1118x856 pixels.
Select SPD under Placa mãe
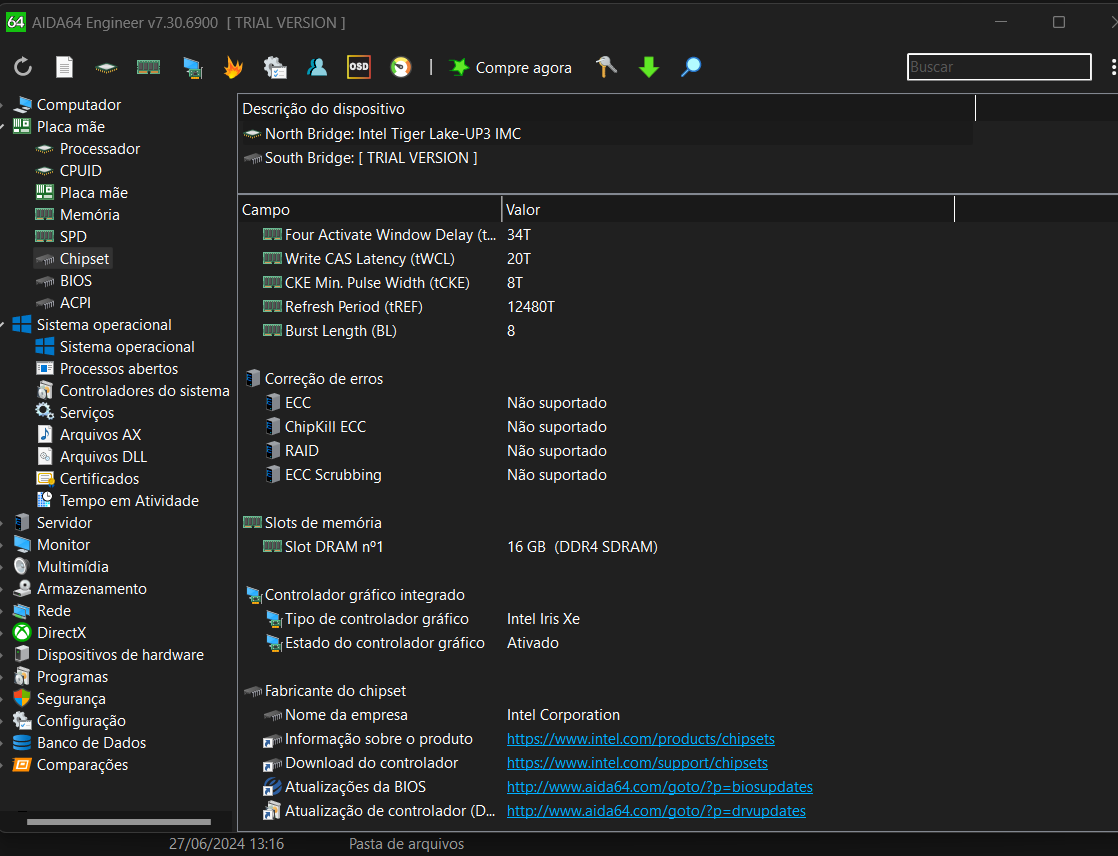coord(73,237)
